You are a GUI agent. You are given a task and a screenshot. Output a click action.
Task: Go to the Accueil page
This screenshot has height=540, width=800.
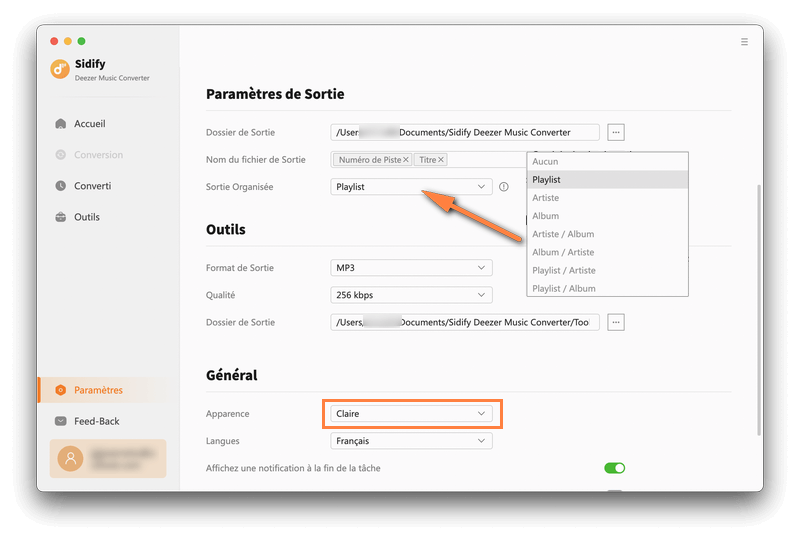point(89,124)
